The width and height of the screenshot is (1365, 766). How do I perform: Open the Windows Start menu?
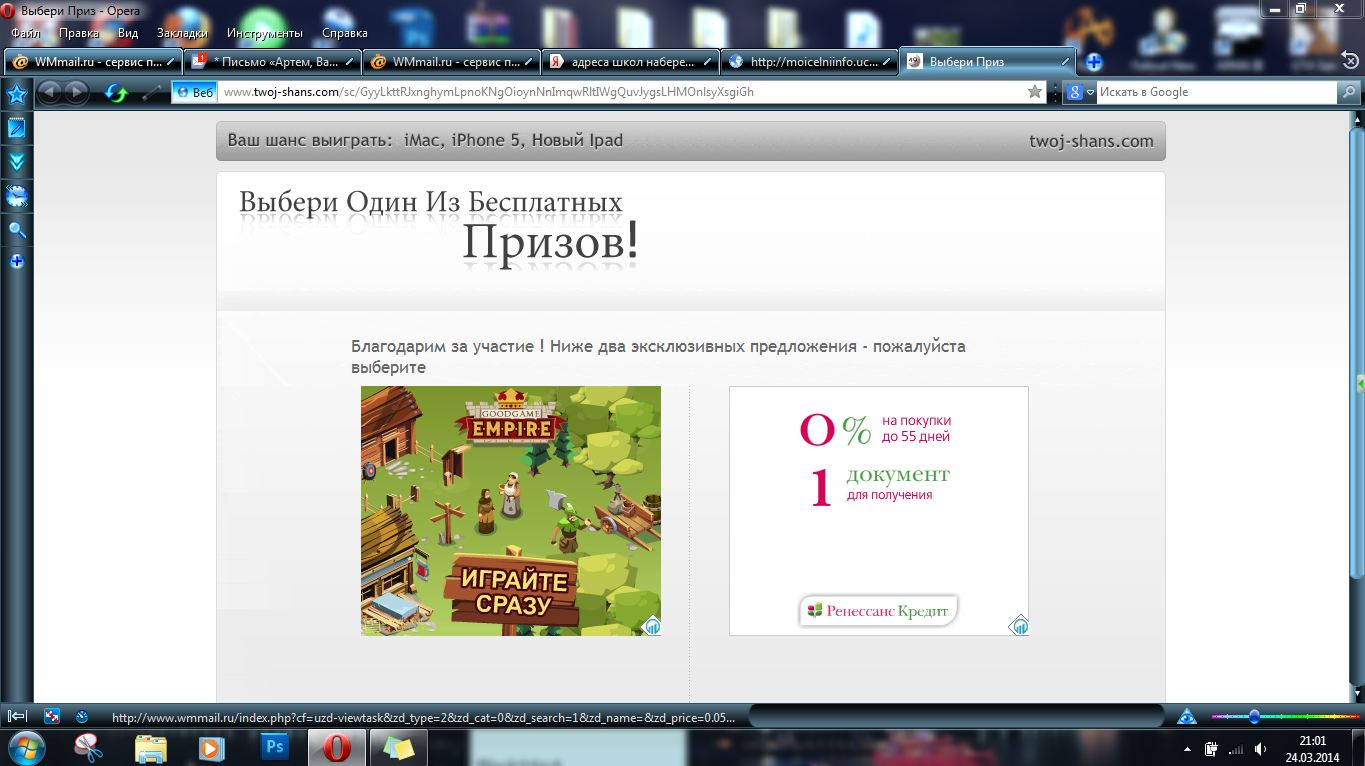click(x=25, y=748)
